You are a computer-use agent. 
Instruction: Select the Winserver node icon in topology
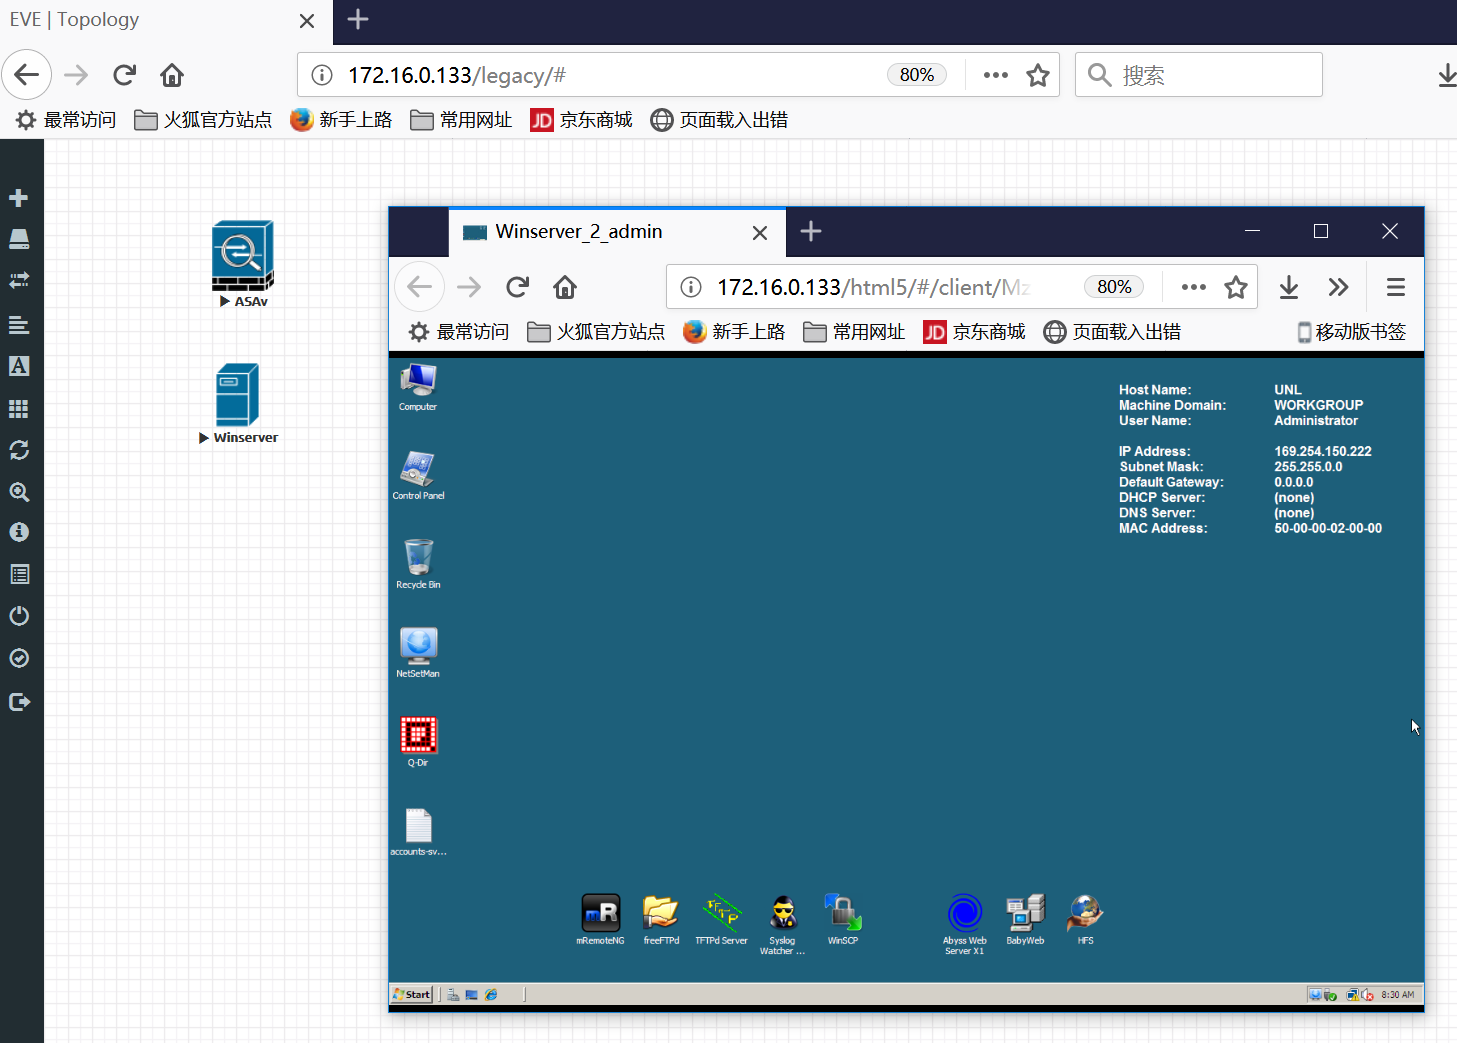coord(237,395)
